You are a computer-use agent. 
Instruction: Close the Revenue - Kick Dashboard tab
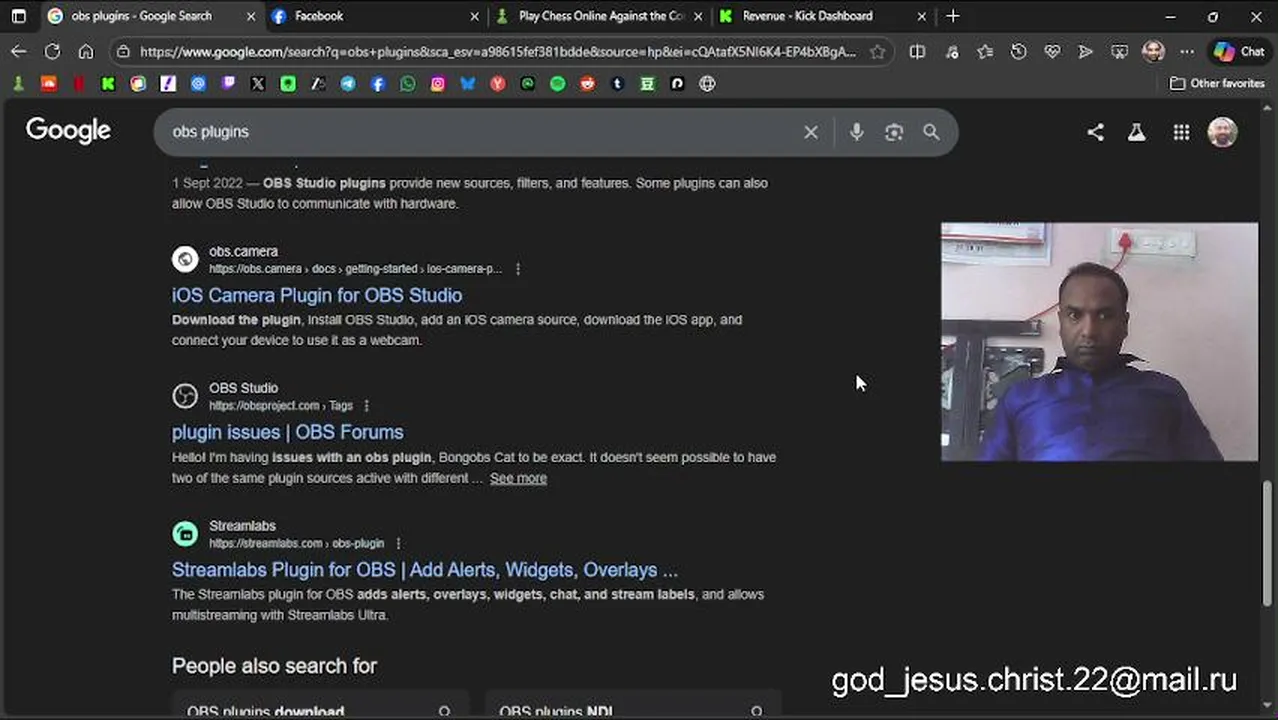click(921, 16)
